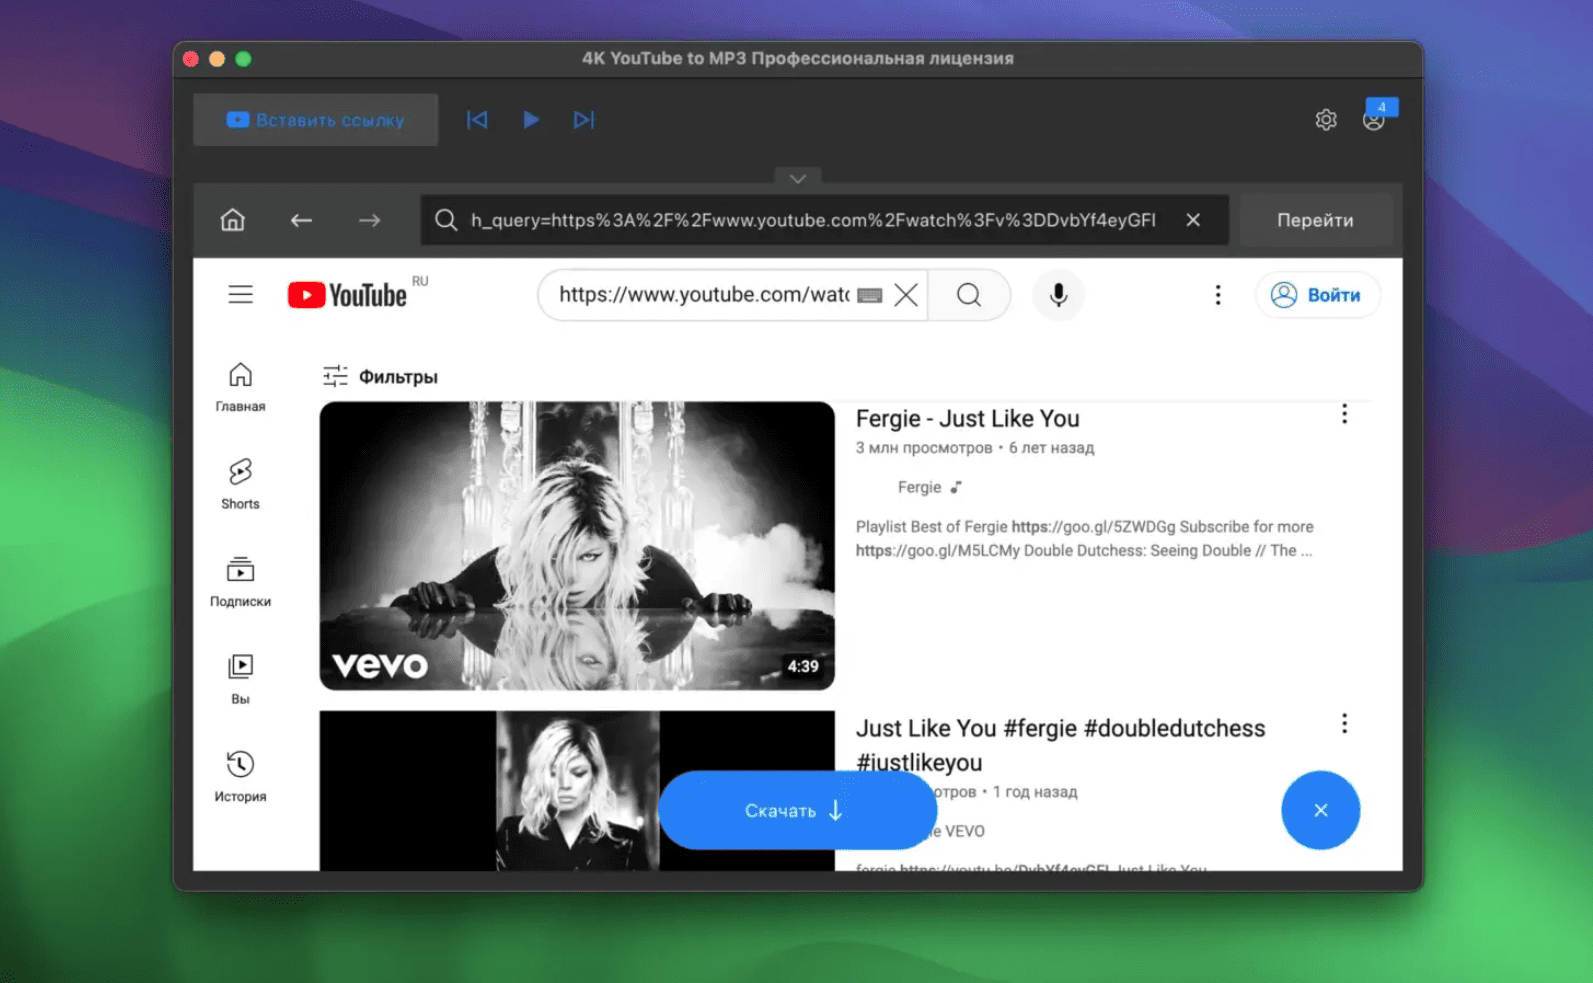Viewport: 1593px width, 983px height.
Task: Go to browser home page
Action: (233, 220)
